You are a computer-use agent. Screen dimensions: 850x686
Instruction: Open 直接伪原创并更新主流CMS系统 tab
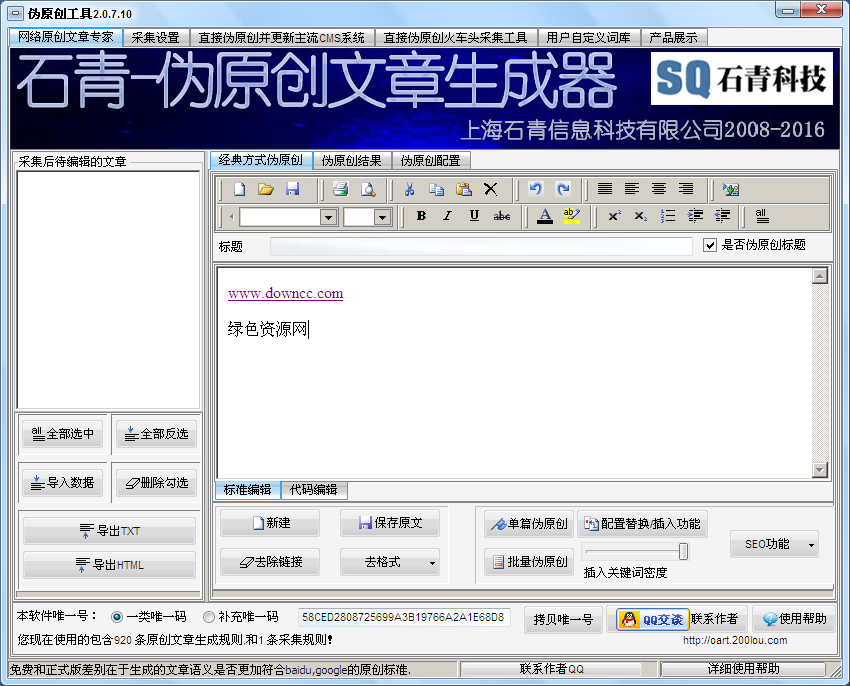tap(281, 37)
